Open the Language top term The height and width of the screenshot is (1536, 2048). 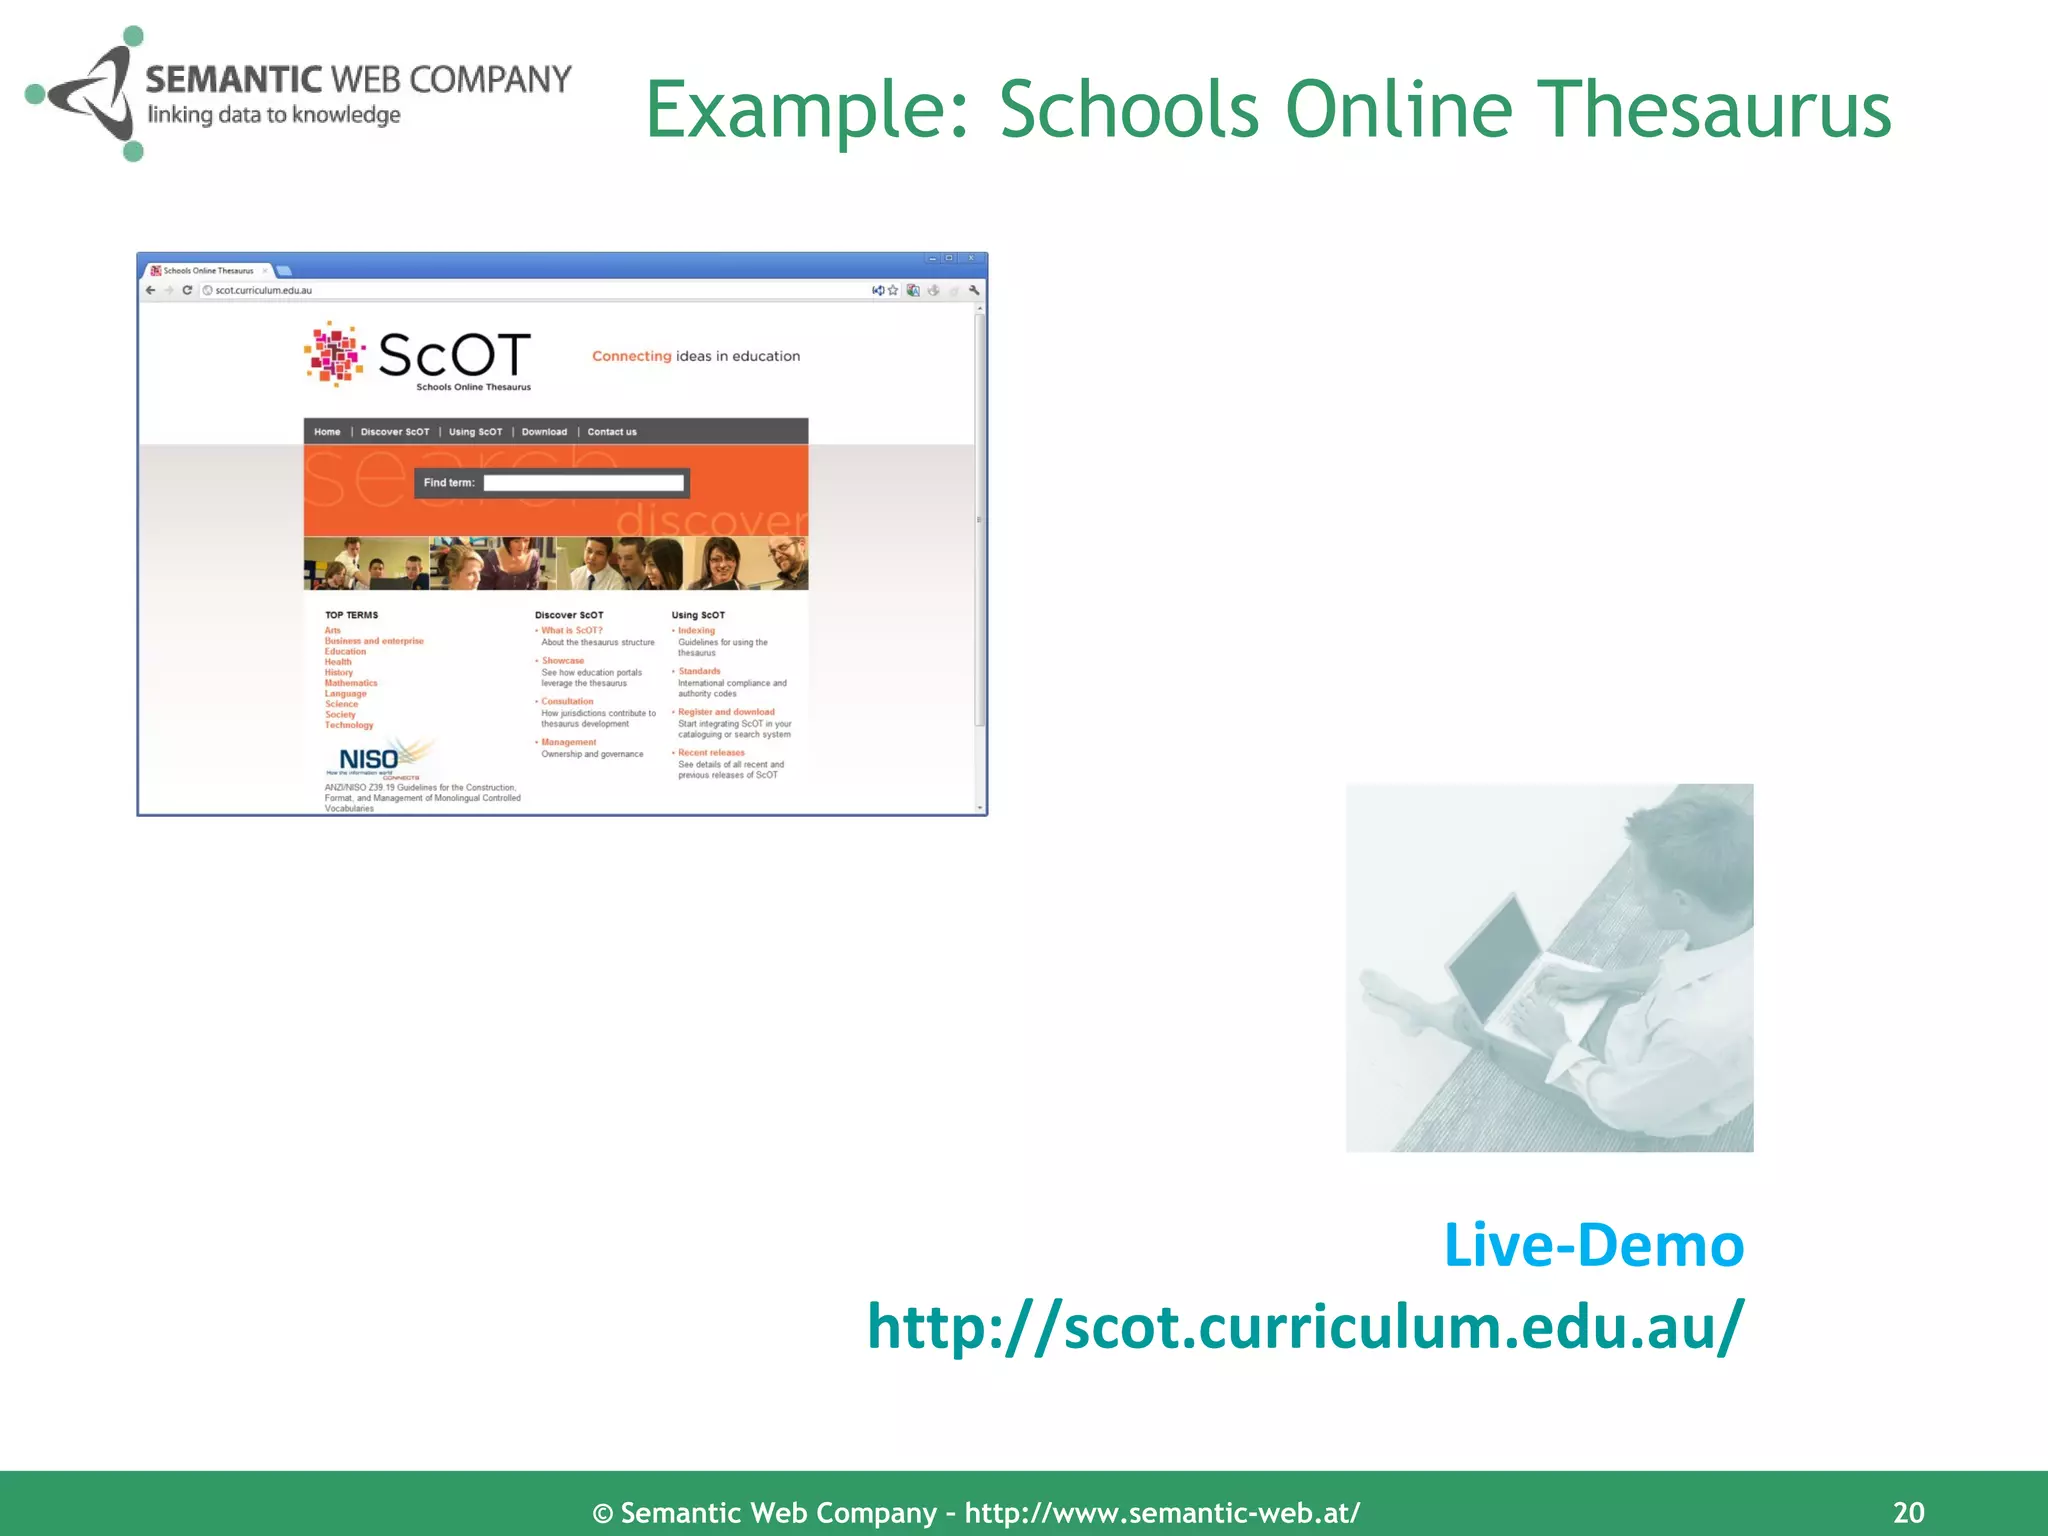[345, 694]
